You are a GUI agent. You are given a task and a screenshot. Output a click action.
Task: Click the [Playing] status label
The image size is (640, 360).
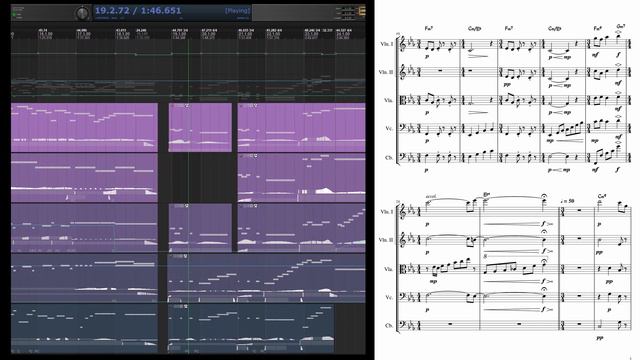[237, 11]
